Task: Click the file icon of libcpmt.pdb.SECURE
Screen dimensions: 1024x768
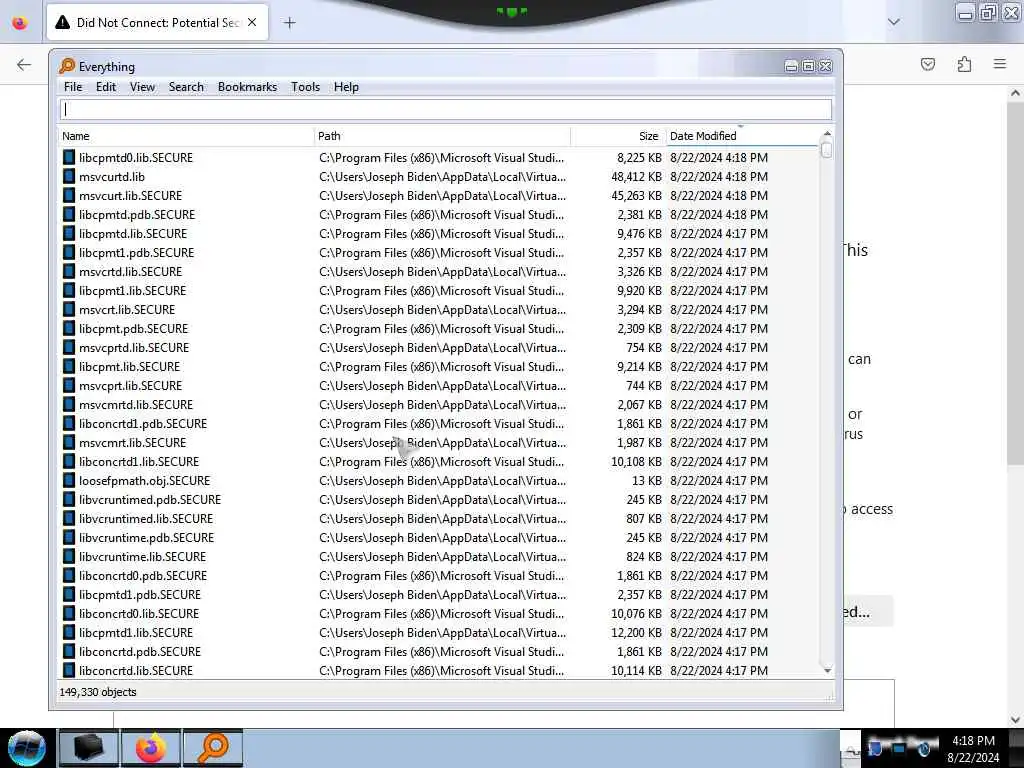Action: [x=69, y=328]
